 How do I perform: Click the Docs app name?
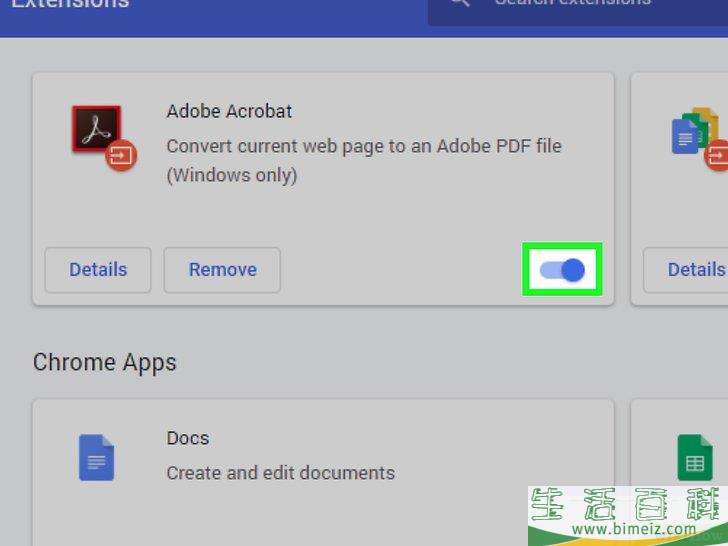click(x=188, y=438)
